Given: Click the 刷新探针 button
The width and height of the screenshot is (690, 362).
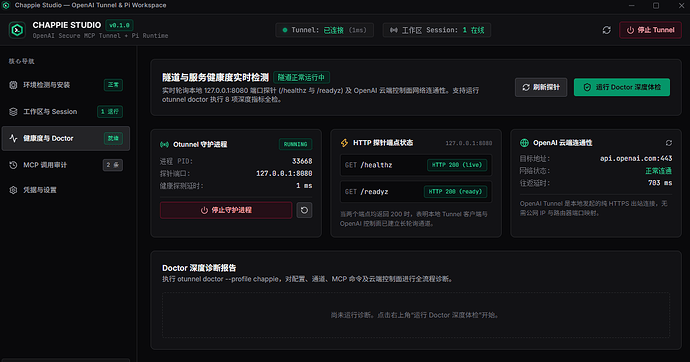Looking at the screenshot, I should 541,87.
